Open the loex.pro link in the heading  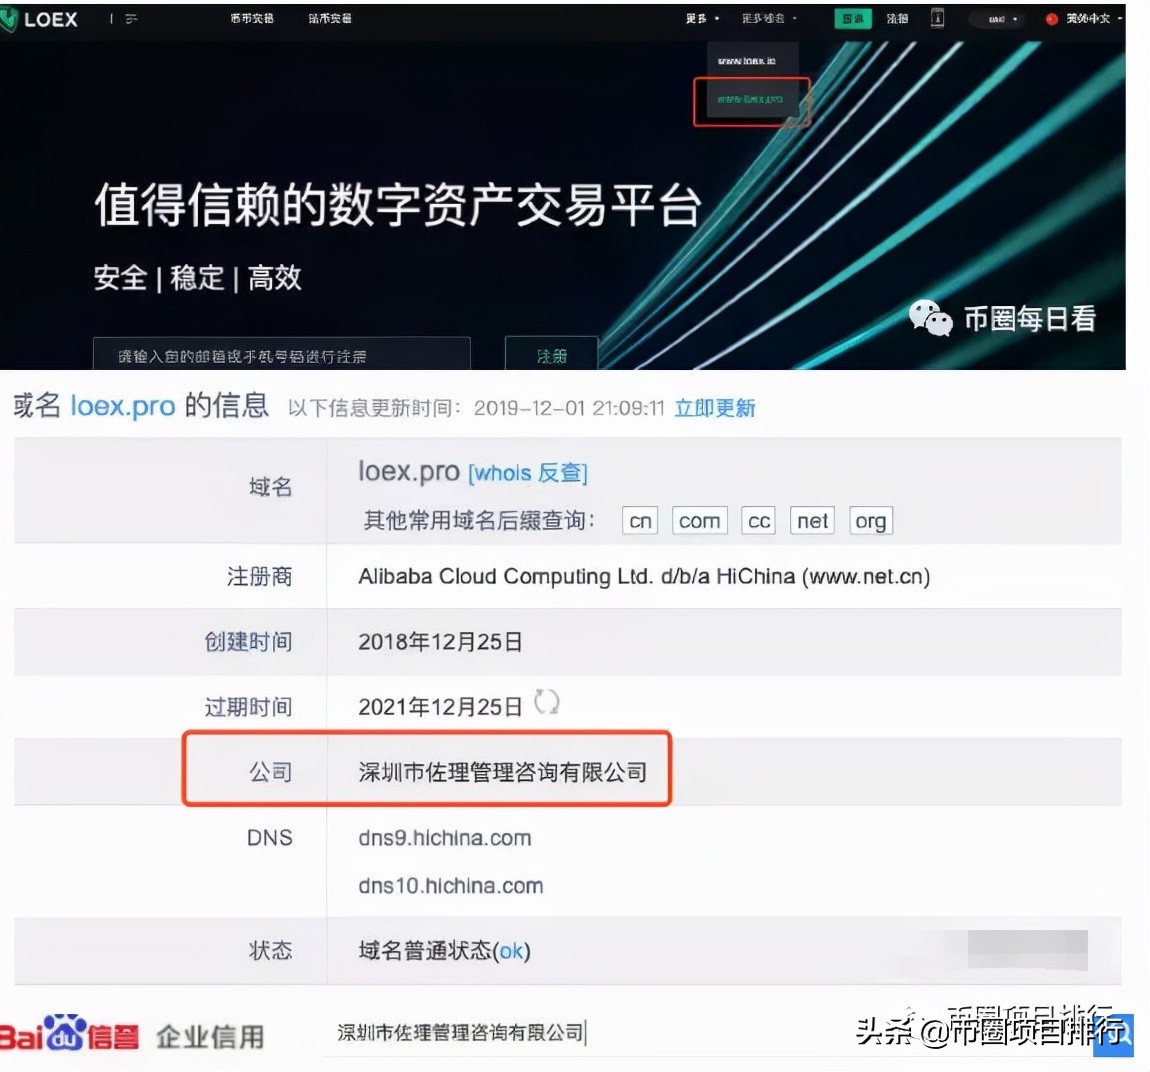[x=122, y=406]
